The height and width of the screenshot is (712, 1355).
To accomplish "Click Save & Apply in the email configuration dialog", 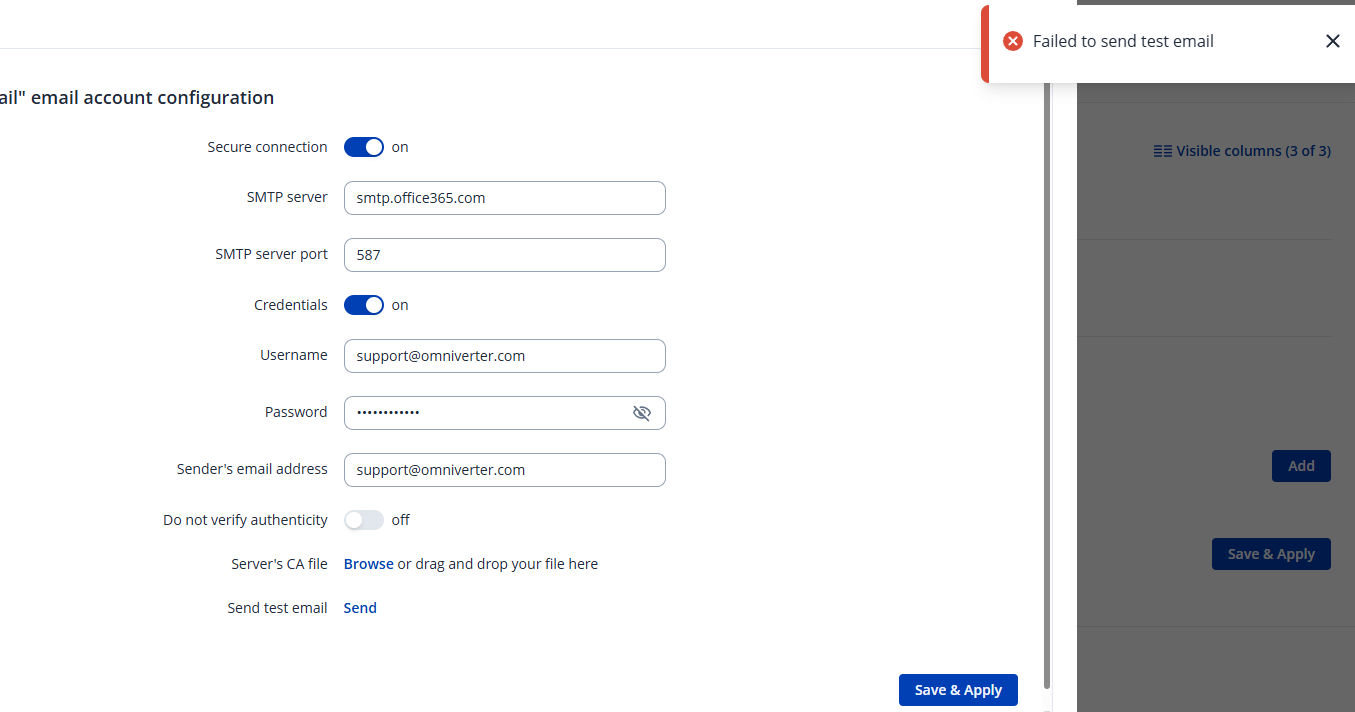I will (x=957, y=690).
